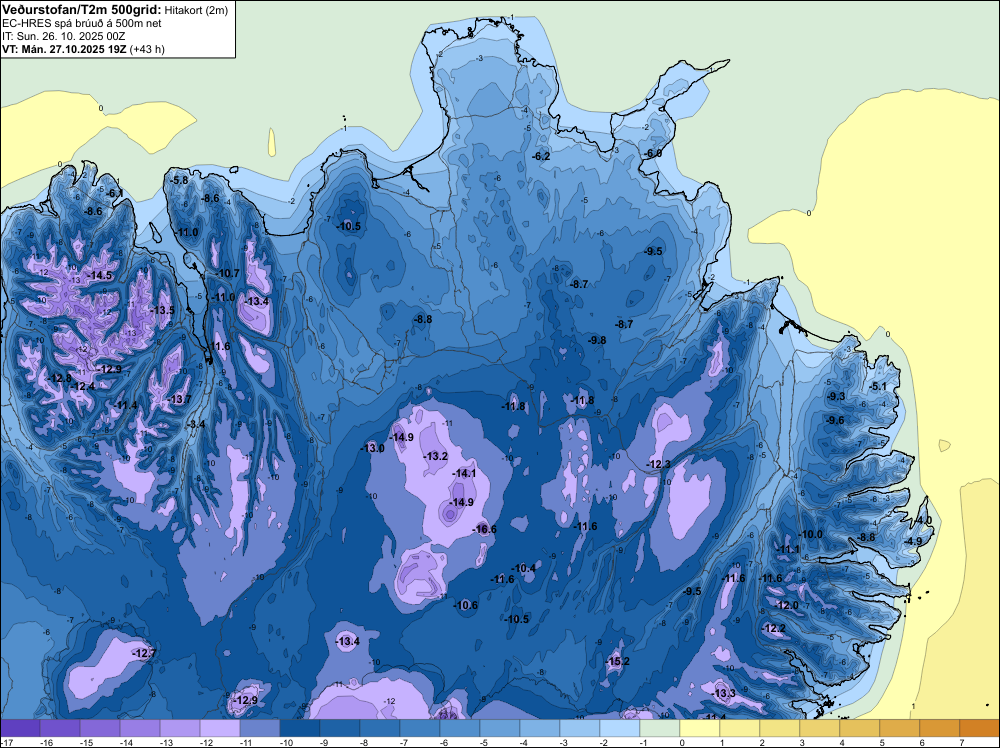The width and height of the screenshot is (1000, 748).
Task: Click the -12.8 temperature value
Action: pos(61,378)
